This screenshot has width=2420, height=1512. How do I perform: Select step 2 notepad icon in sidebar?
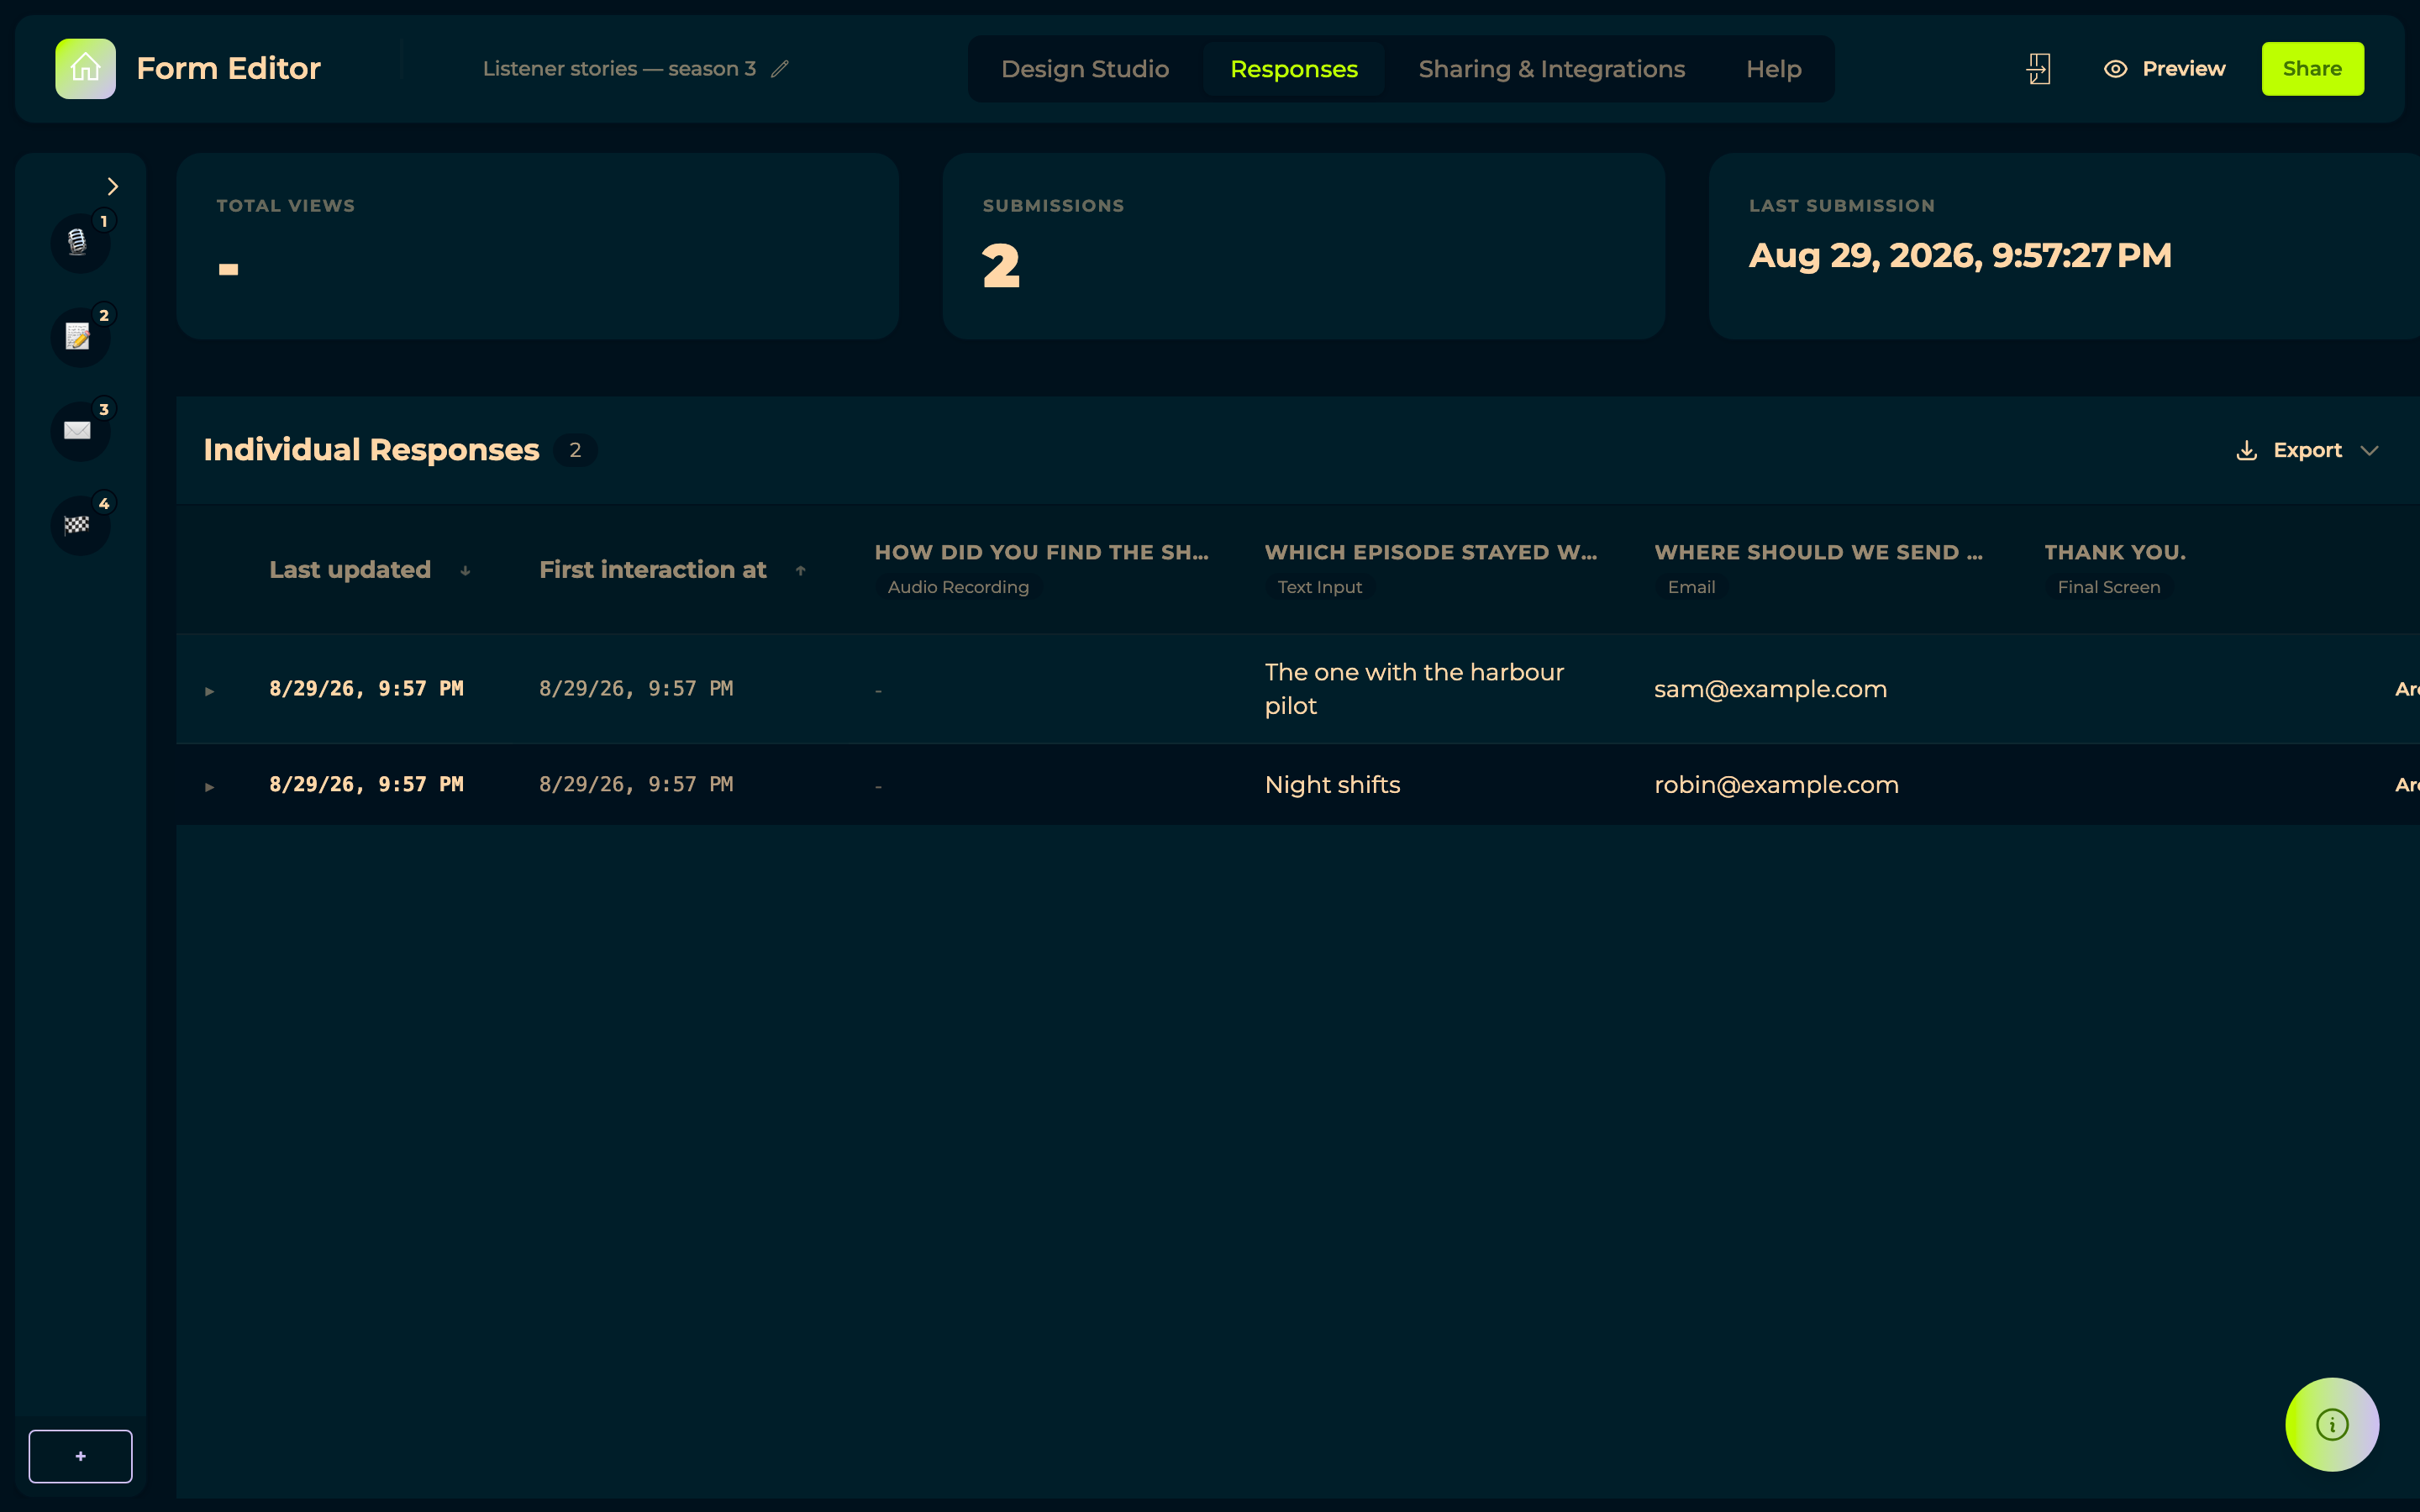point(80,336)
